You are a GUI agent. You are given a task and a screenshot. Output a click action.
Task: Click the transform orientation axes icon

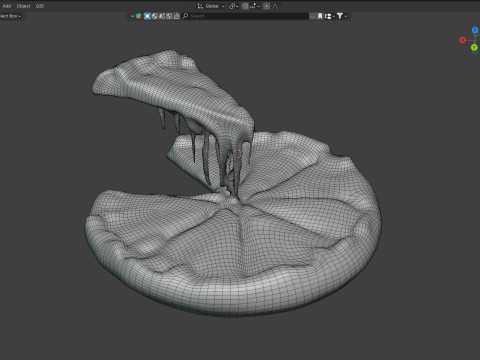(x=200, y=6)
